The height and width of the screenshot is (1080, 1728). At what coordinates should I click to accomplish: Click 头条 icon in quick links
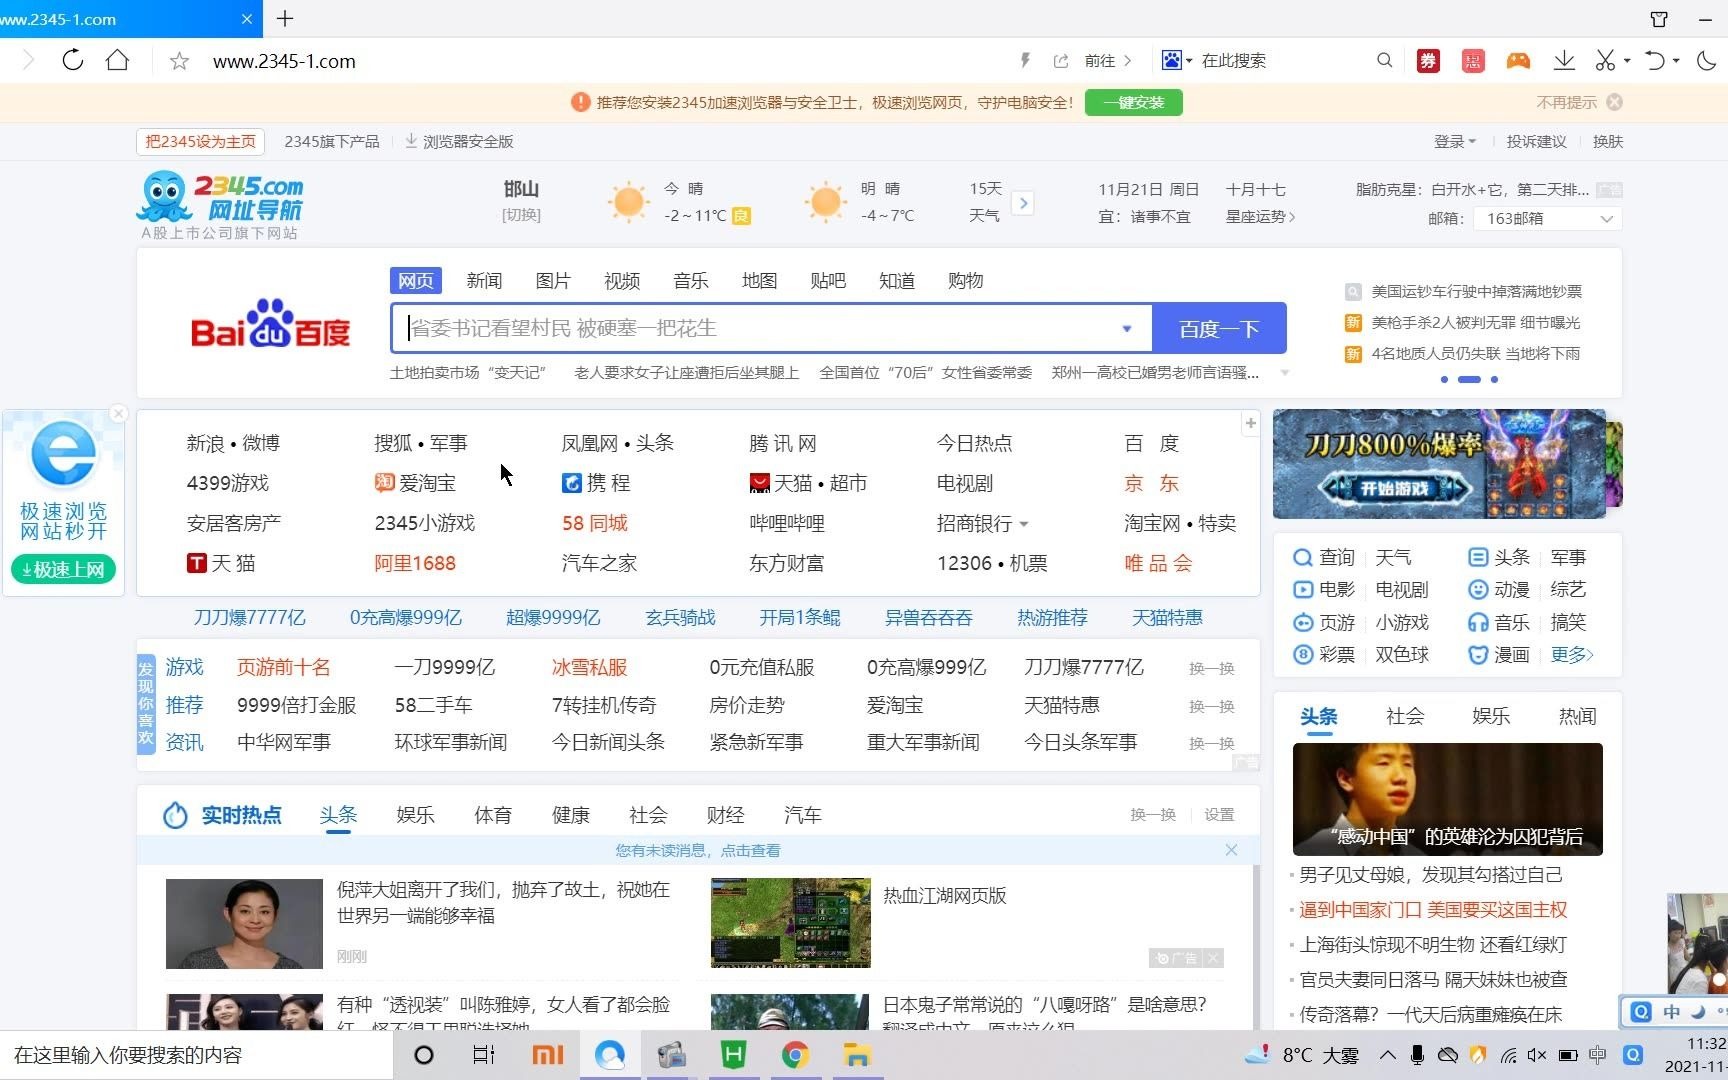(x=1499, y=557)
